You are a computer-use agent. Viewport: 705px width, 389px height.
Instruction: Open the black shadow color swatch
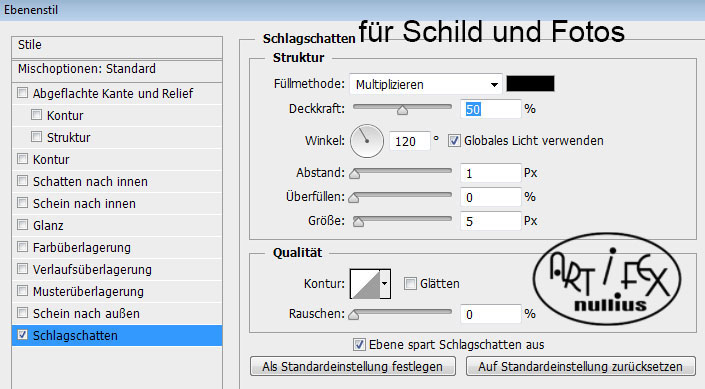(531, 84)
